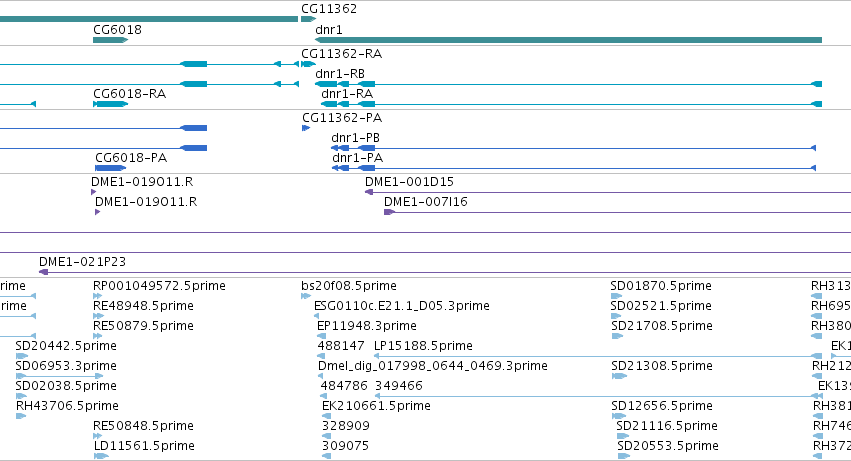
Task: Select the 484786 feature label
Action: [344, 386]
